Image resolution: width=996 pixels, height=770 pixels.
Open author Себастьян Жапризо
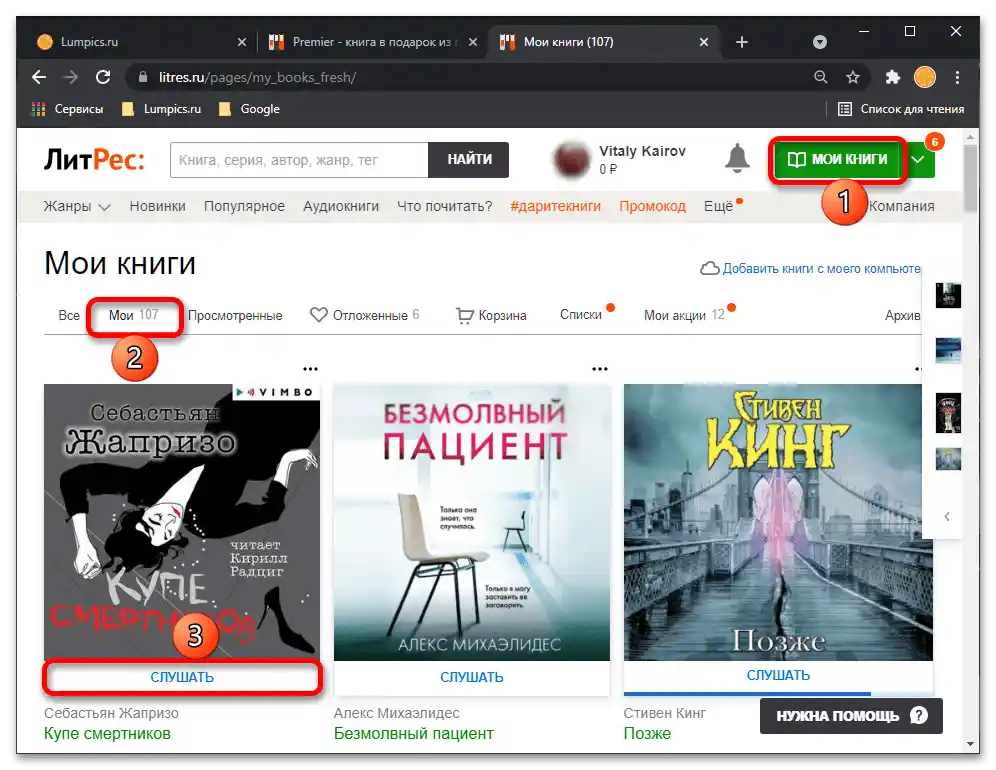111,713
